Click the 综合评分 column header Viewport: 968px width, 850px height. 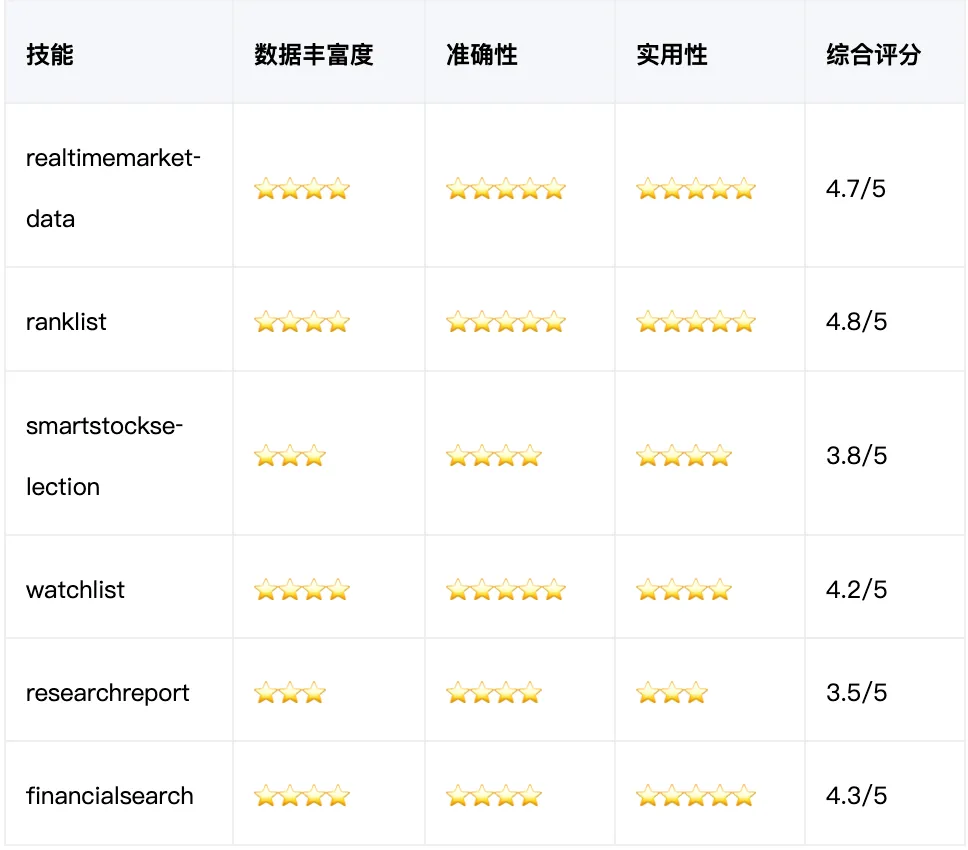[x=873, y=55]
